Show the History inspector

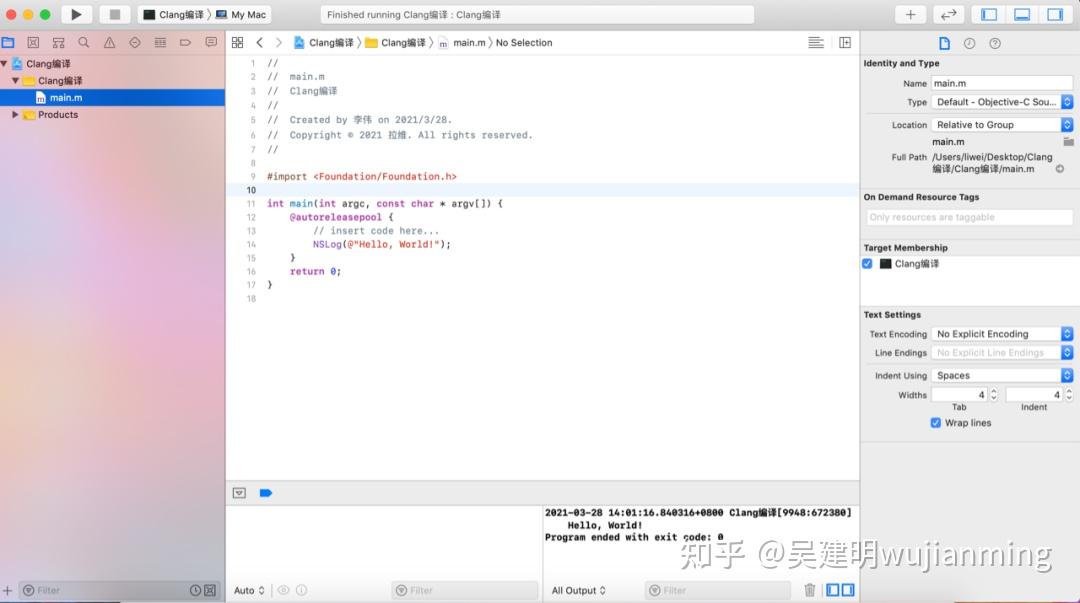pos(970,43)
